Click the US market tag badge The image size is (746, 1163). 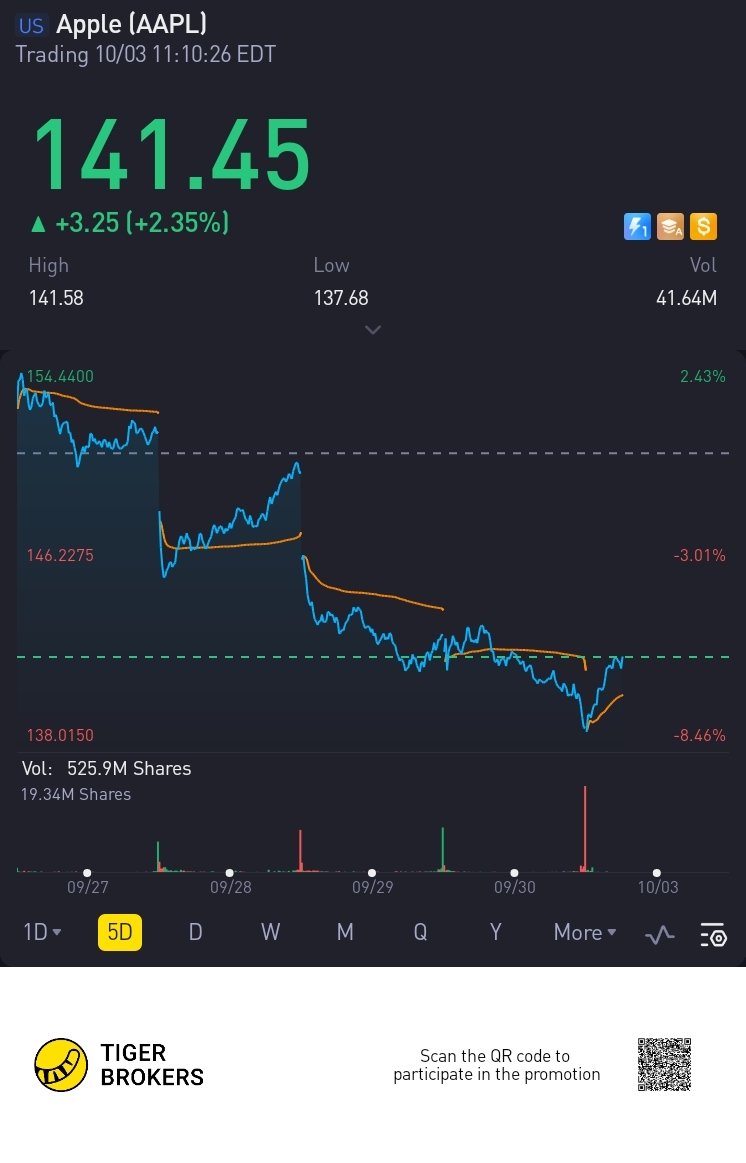31,26
